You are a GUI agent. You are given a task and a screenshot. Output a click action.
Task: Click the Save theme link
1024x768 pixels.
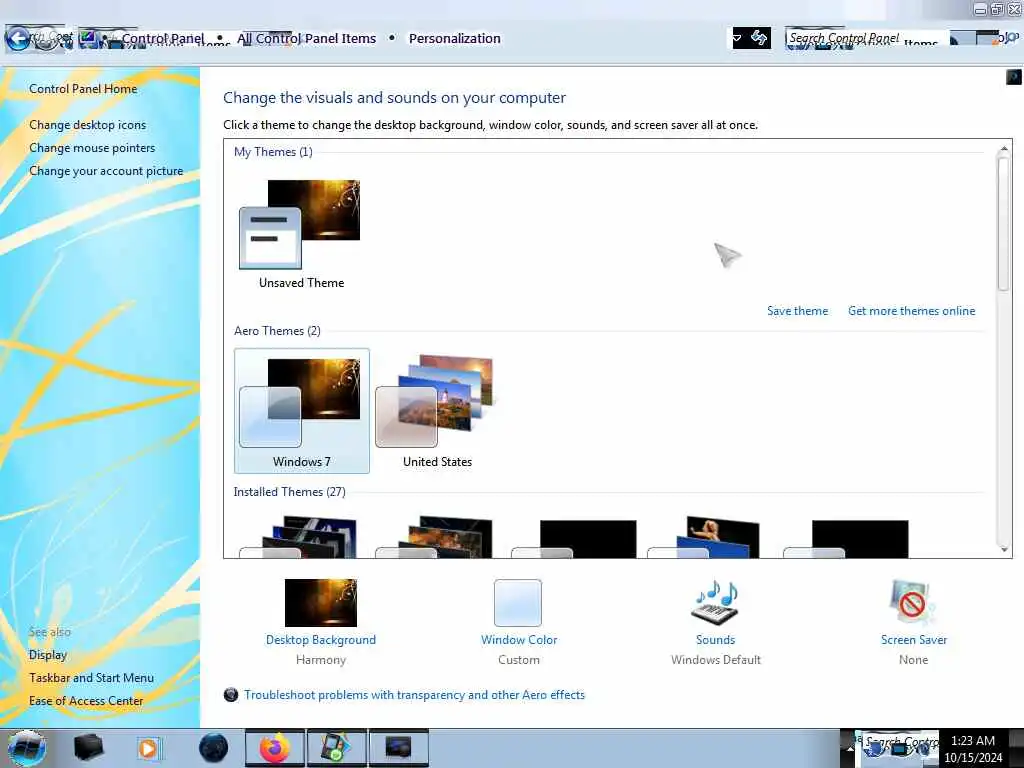tap(797, 311)
